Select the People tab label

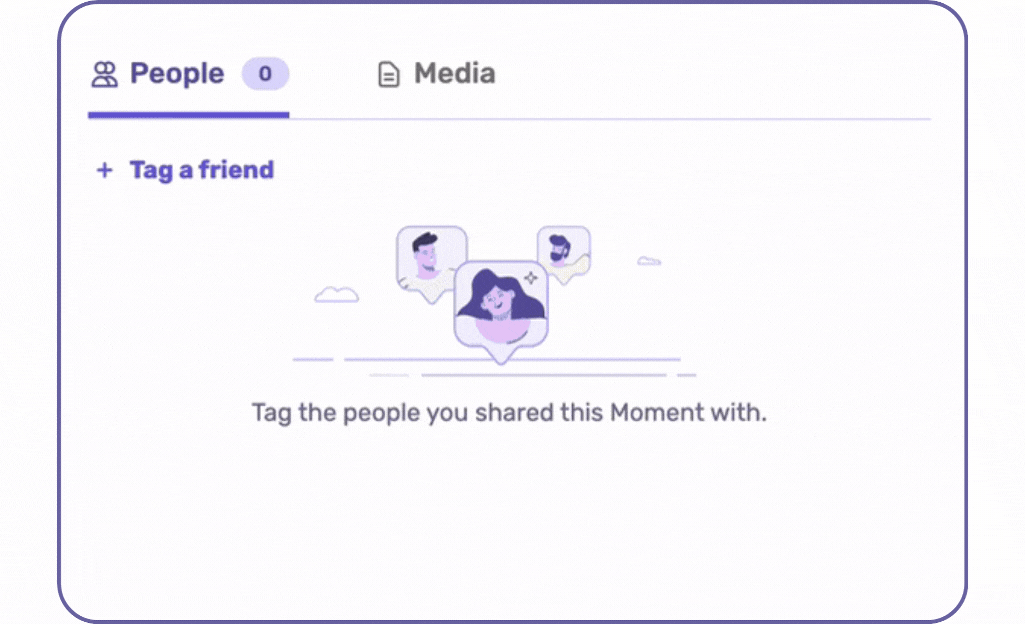(x=177, y=73)
